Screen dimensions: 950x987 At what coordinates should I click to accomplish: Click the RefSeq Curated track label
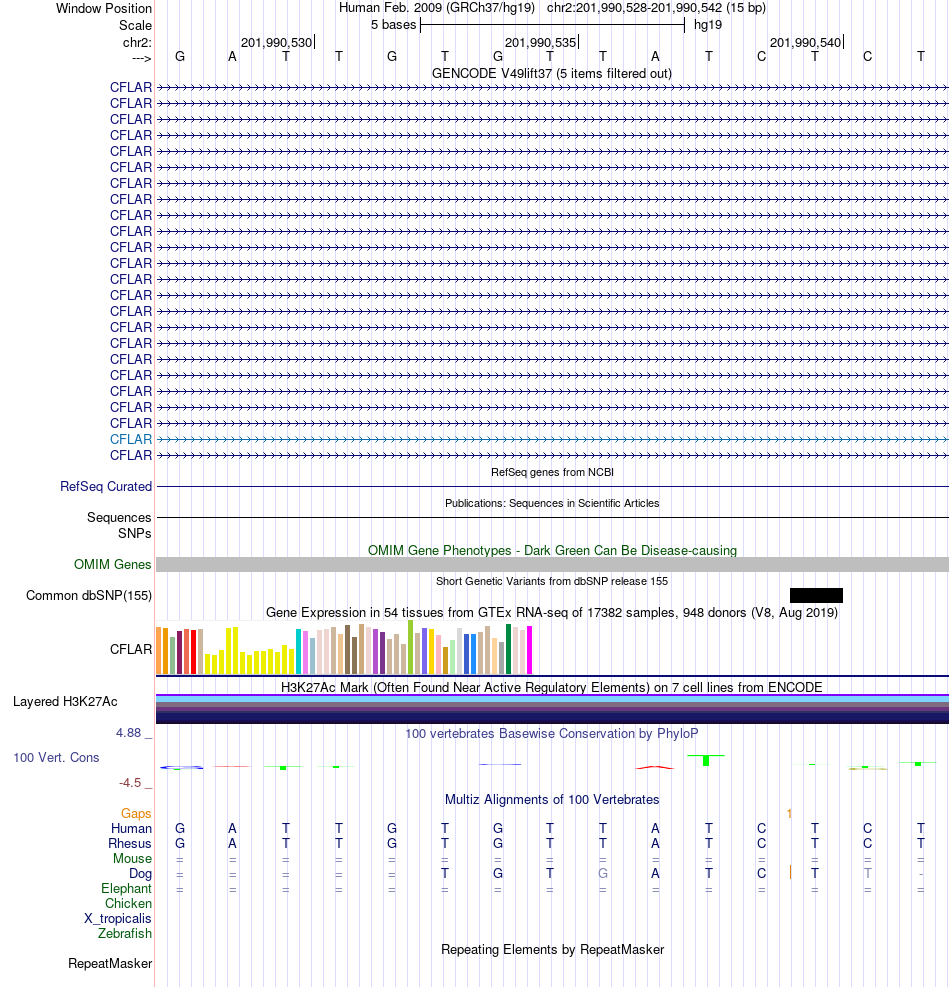pos(106,487)
